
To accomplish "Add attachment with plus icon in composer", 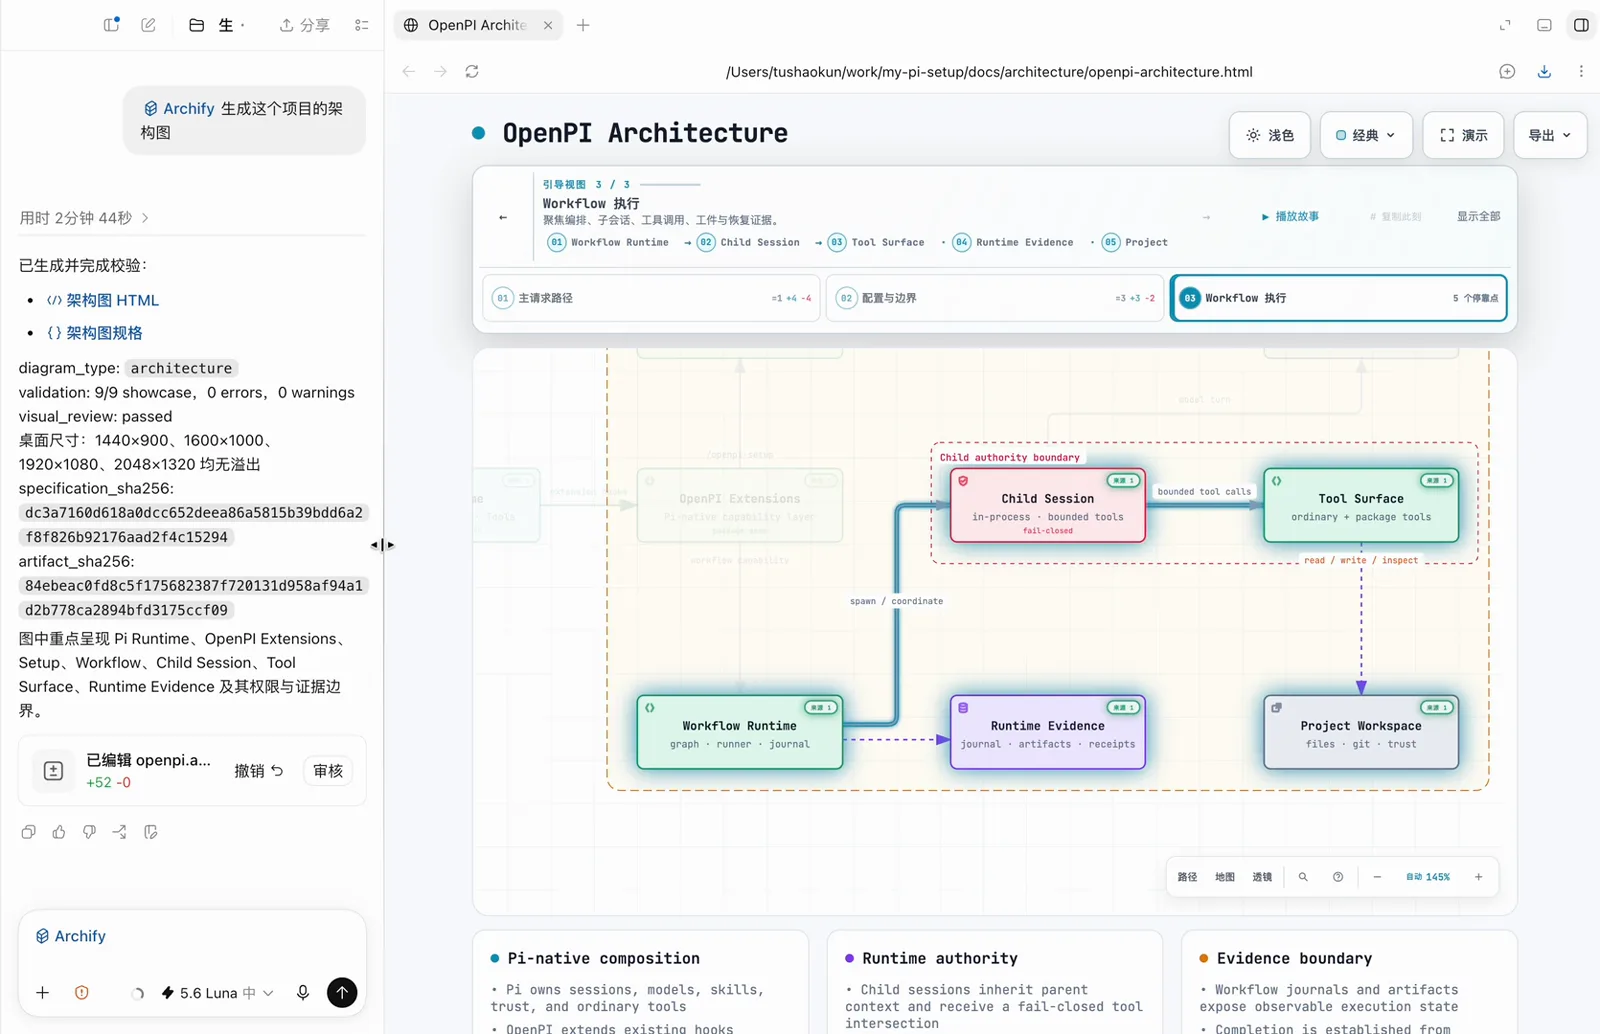I will (x=42, y=993).
